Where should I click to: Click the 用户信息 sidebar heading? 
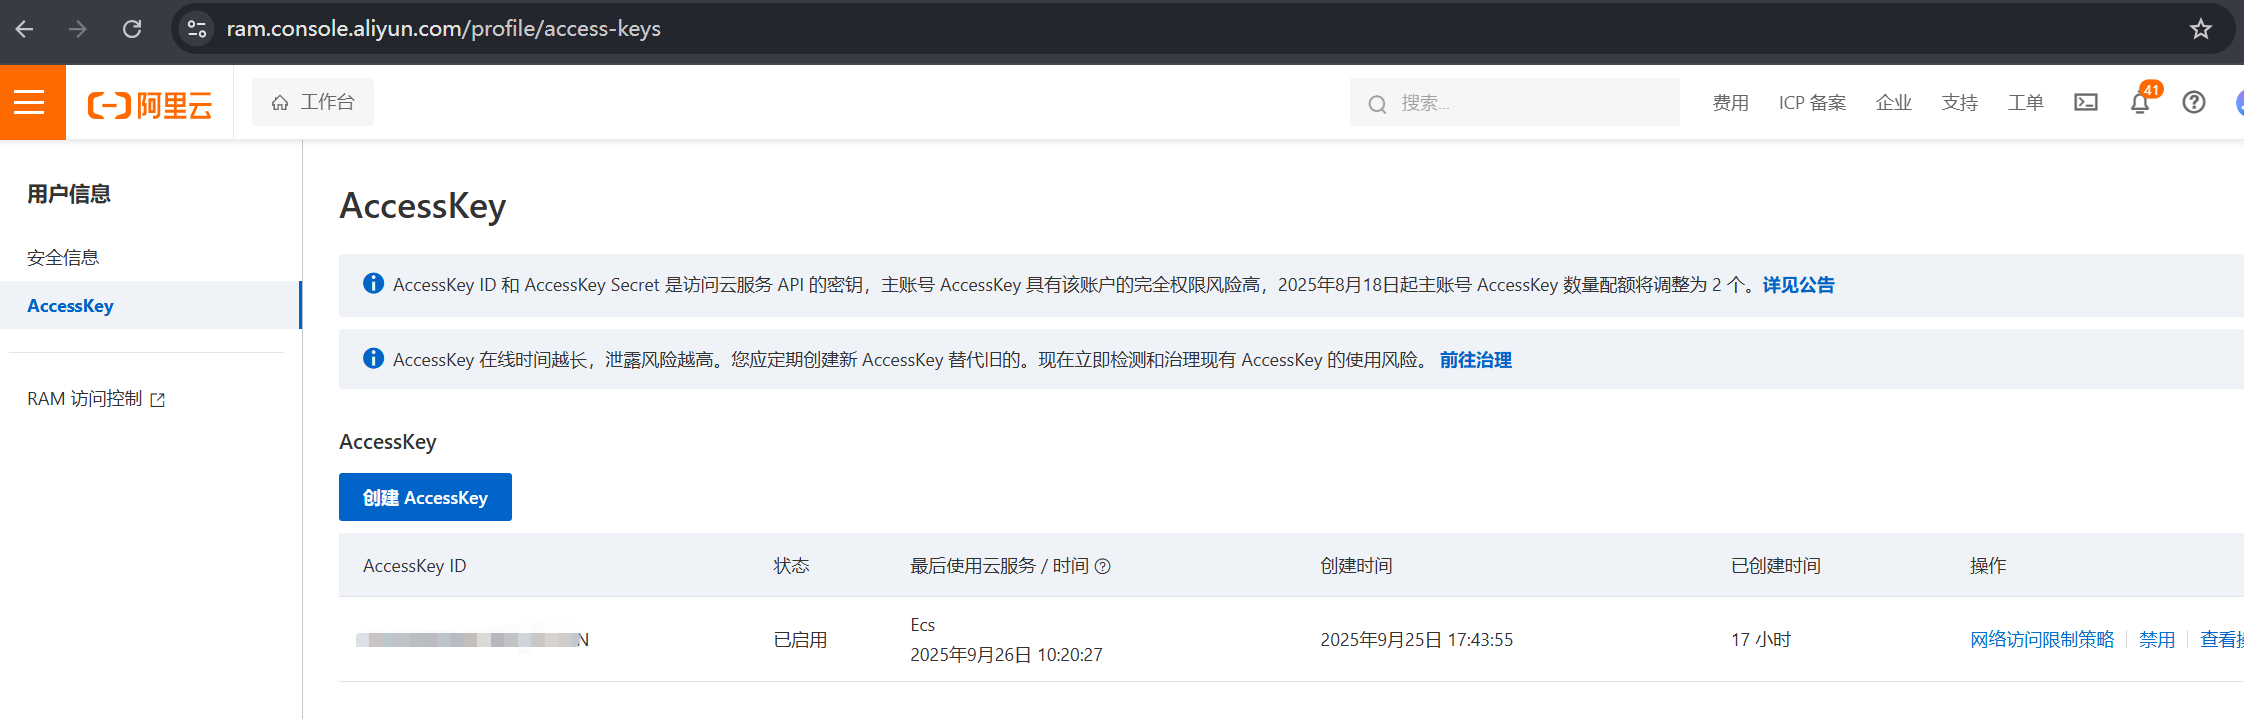click(x=68, y=194)
